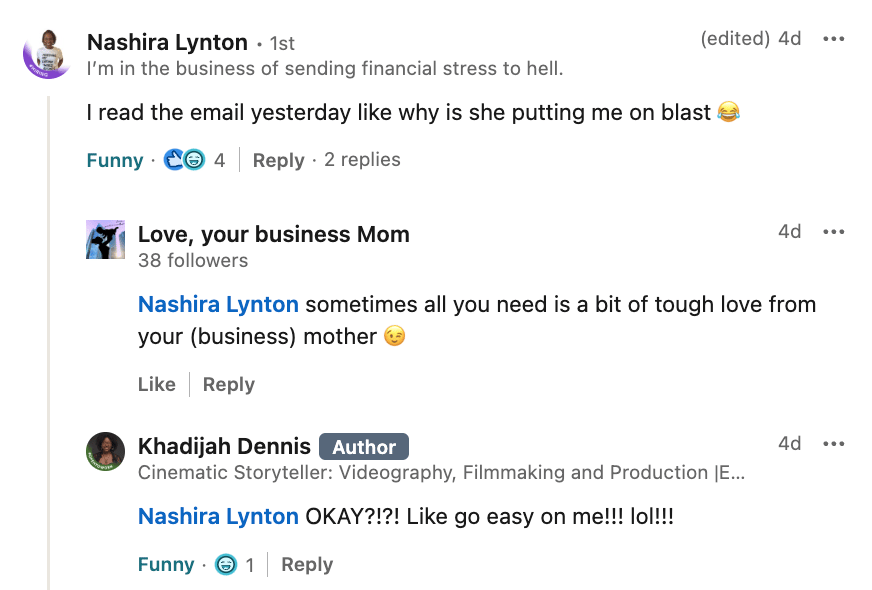This screenshot has width=872, height=590.
Task: Toggle the Funny reaction on Nashira's comment
Action: 115,160
